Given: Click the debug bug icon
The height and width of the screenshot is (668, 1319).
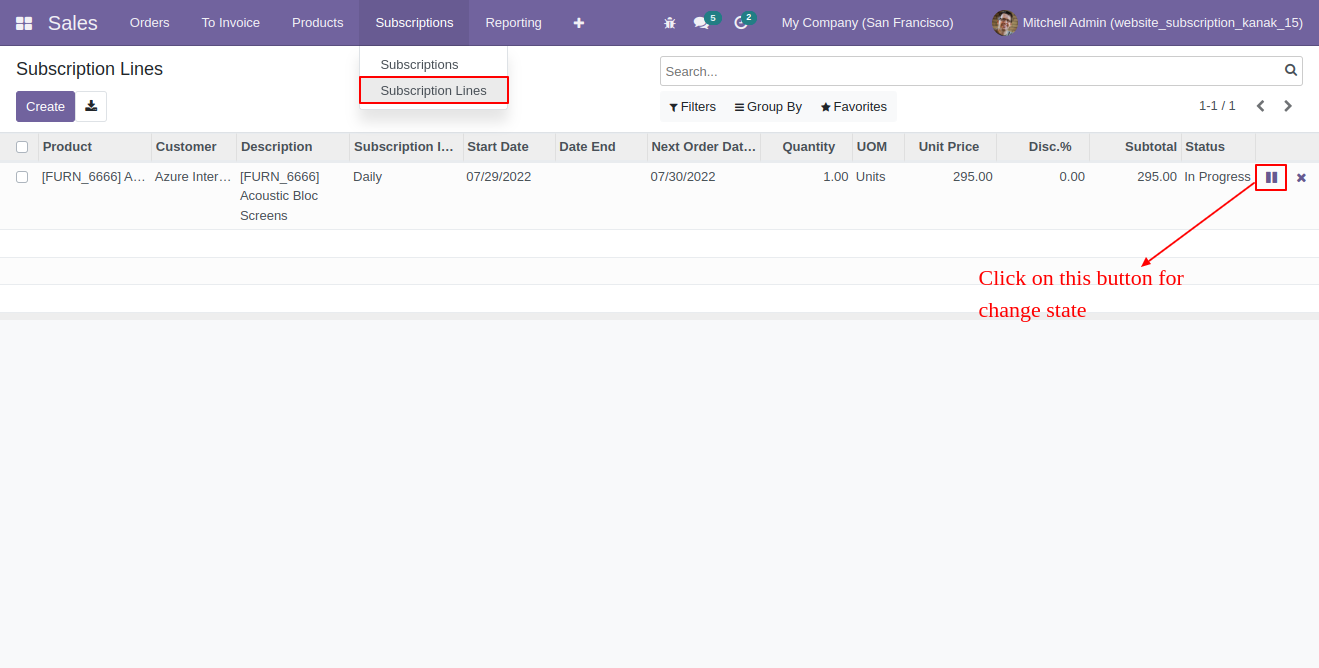Looking at the screenshot, I should point(670,23).
